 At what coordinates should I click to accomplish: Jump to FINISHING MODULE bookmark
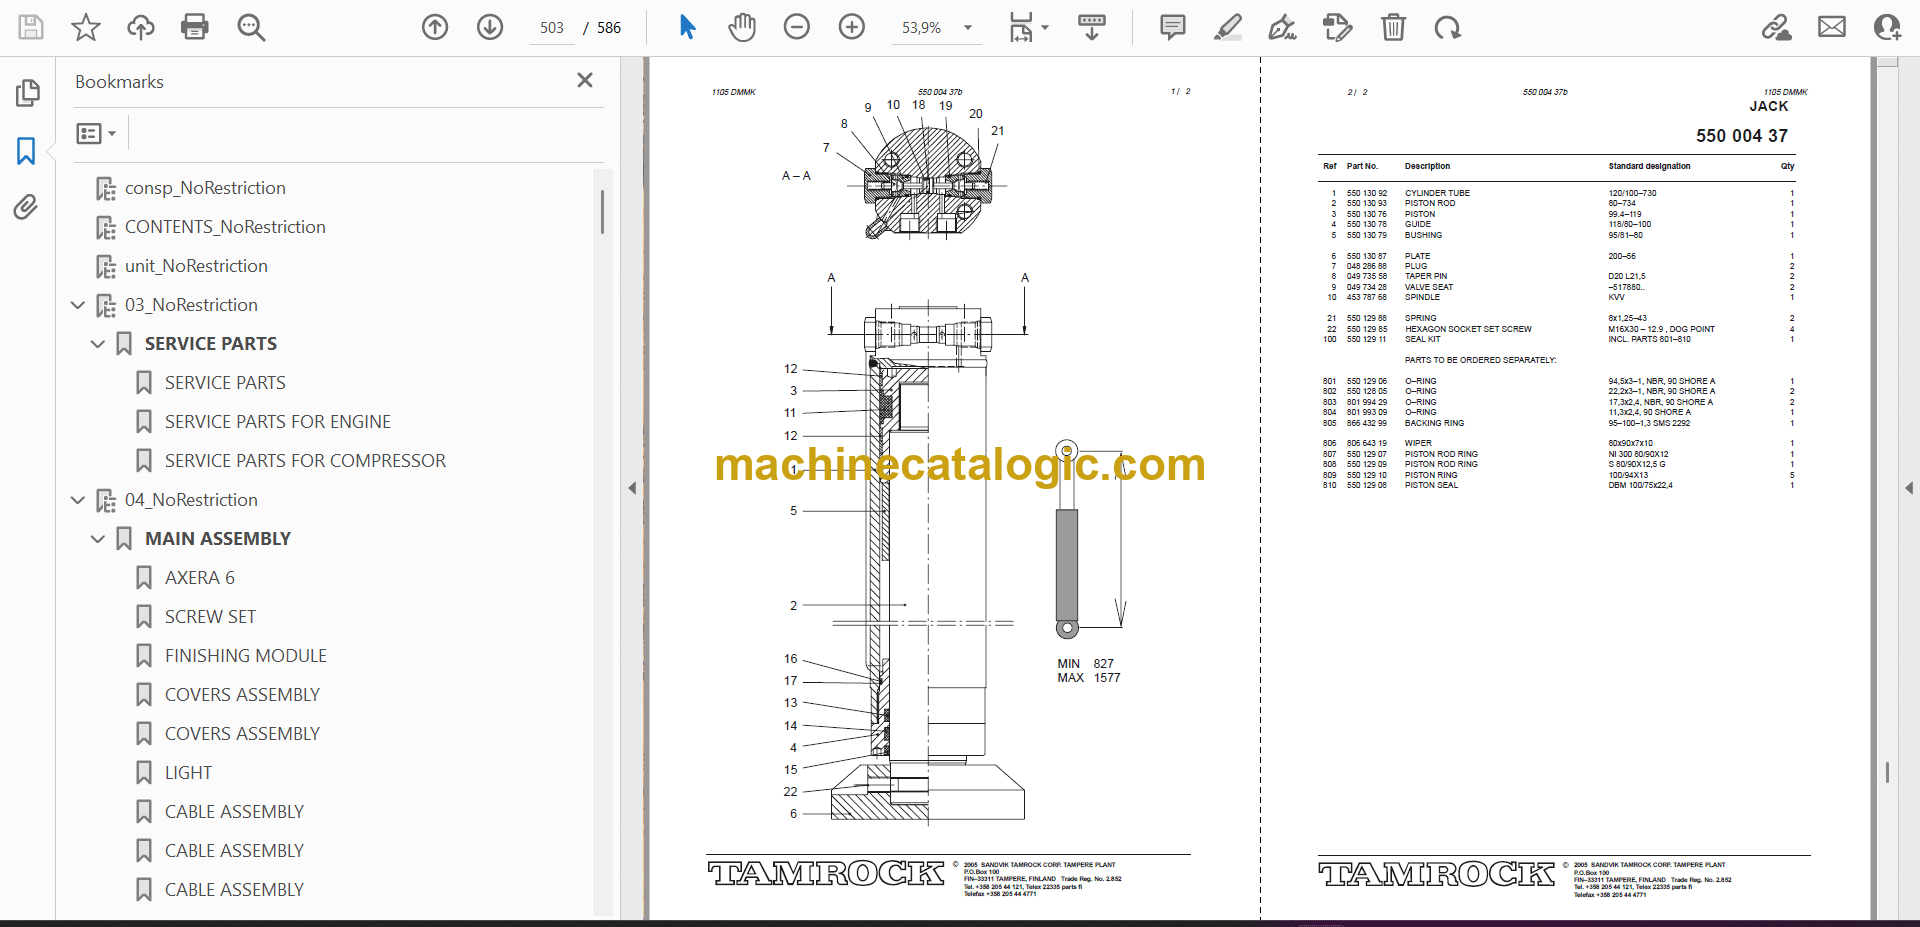pyautogui.click(x=245, y=656)
